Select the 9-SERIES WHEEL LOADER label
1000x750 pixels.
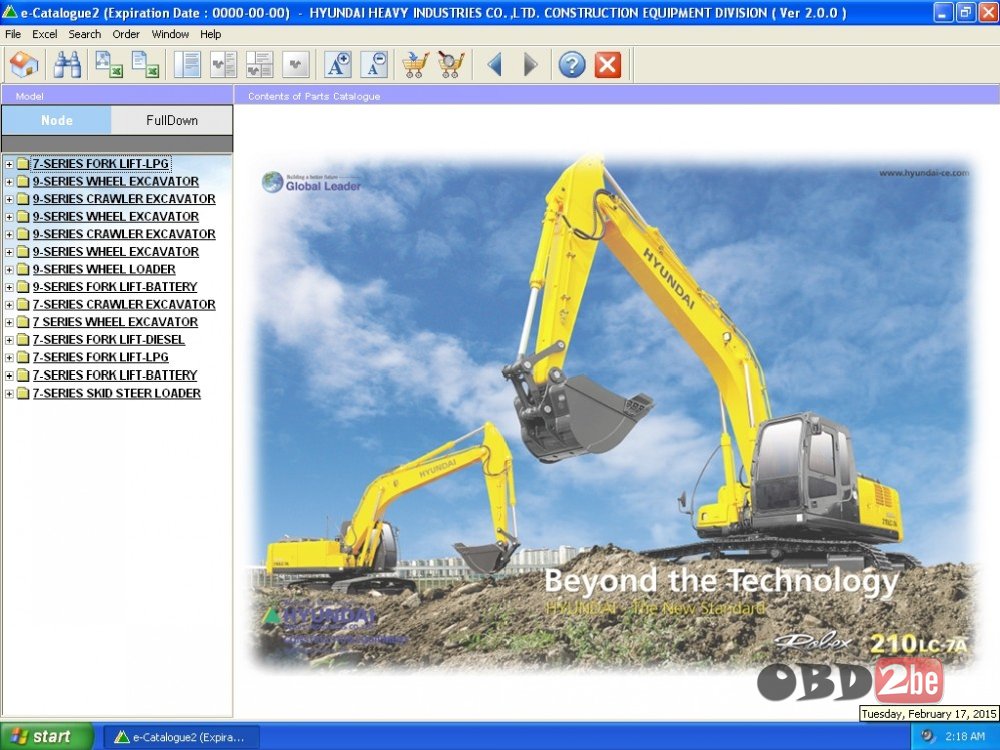click(104, 269)
